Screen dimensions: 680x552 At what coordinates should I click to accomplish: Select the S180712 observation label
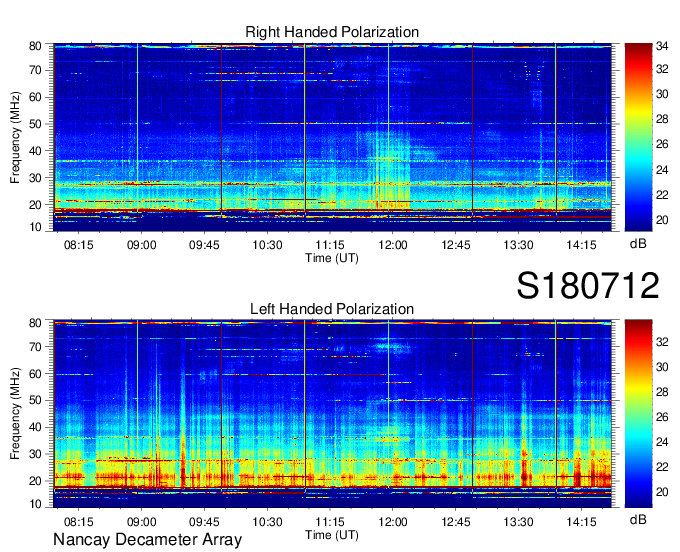(x=588, y=285)
